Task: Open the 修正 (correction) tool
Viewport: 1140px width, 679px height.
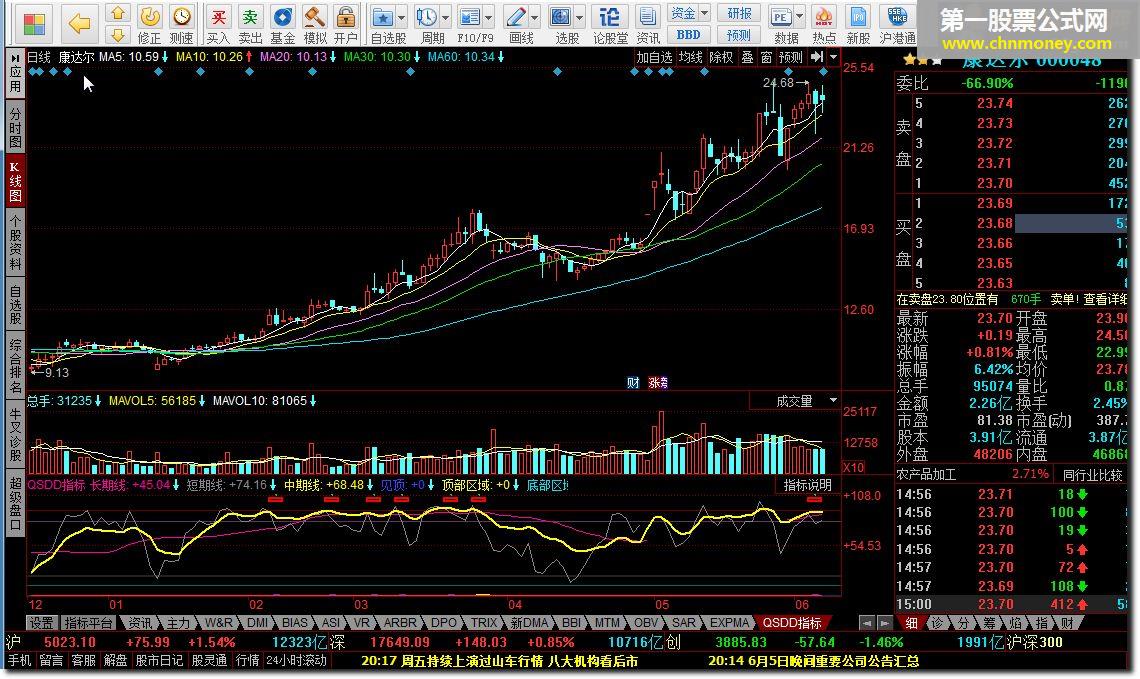Action: pyautogui.click(x=150, y=24)
